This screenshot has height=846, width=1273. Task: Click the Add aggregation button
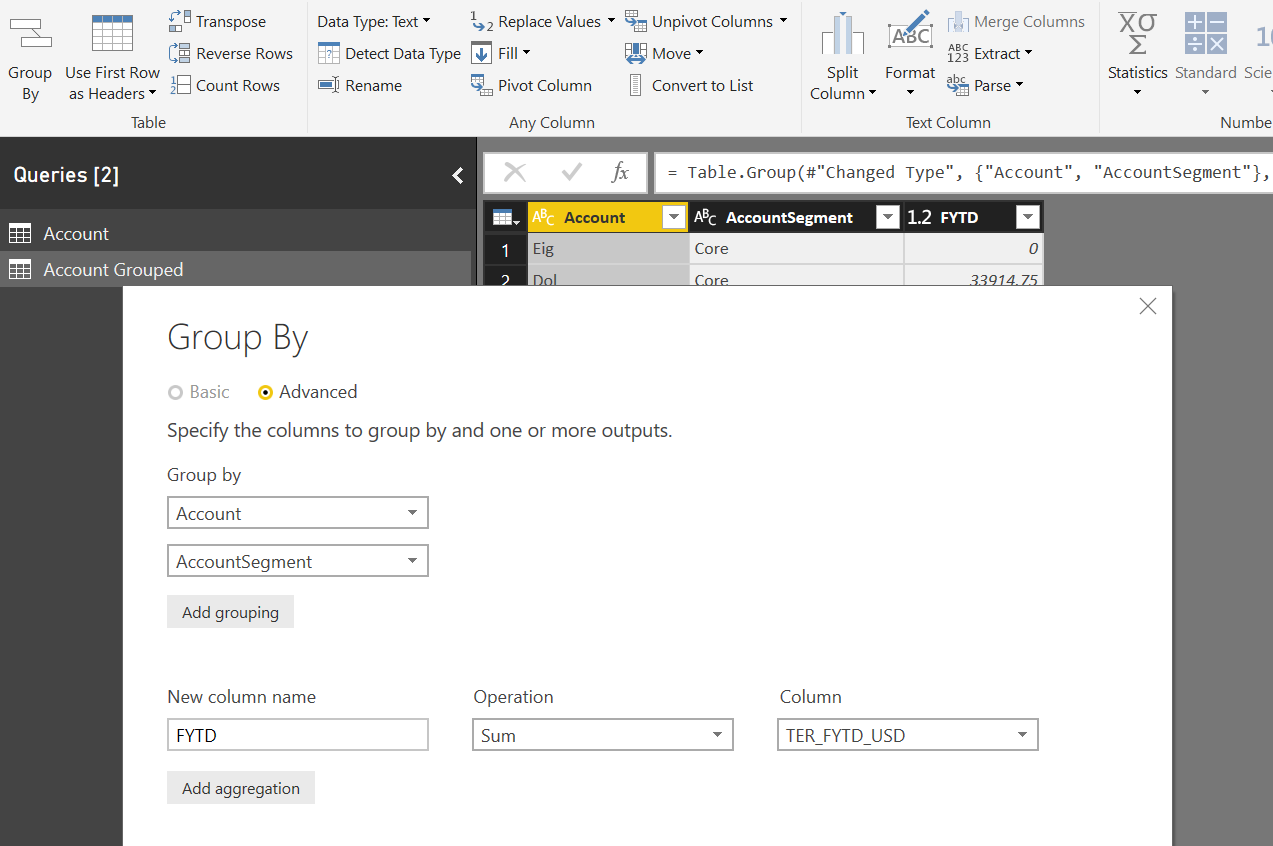coord(241,788)
